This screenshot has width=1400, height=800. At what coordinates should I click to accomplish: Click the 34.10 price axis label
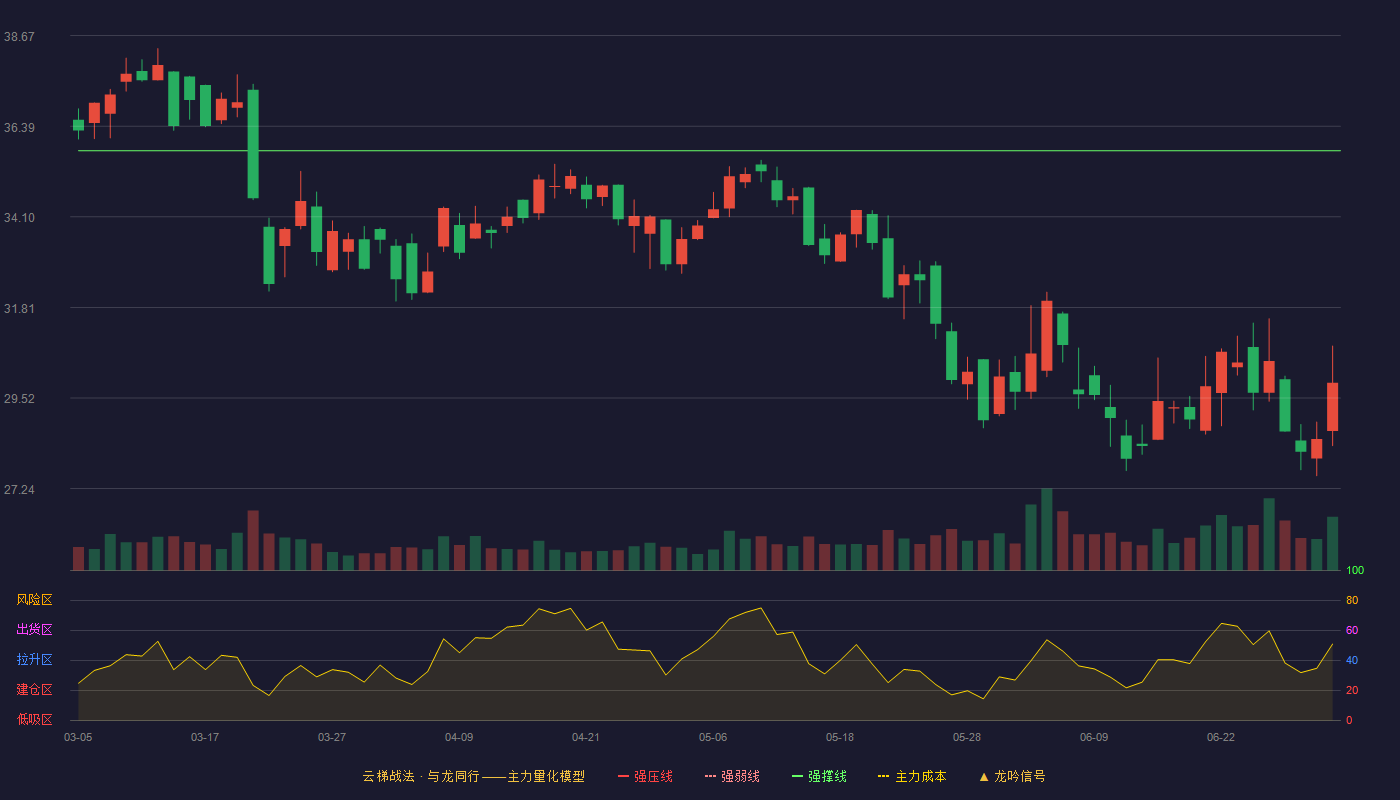point(19,217)
